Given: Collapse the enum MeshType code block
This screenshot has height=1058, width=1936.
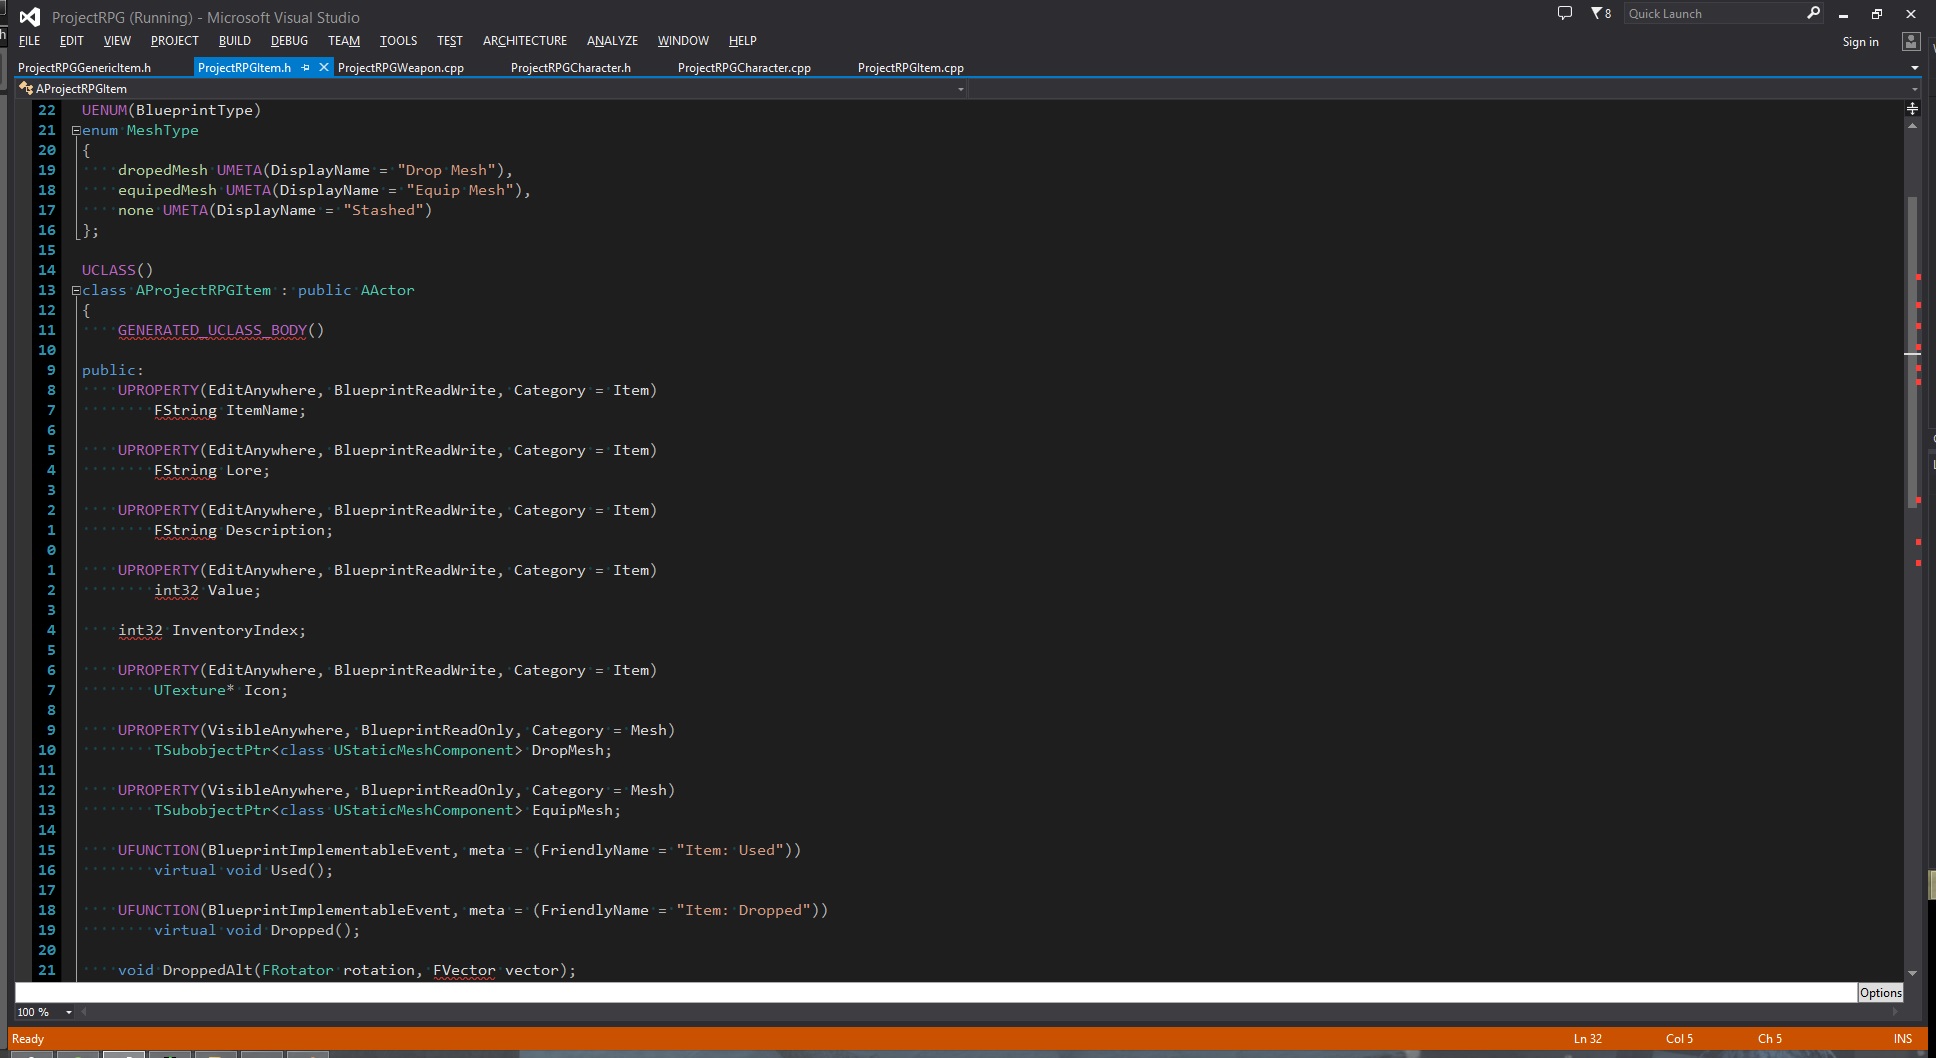Looking at the screenshot, I should 76,130.
